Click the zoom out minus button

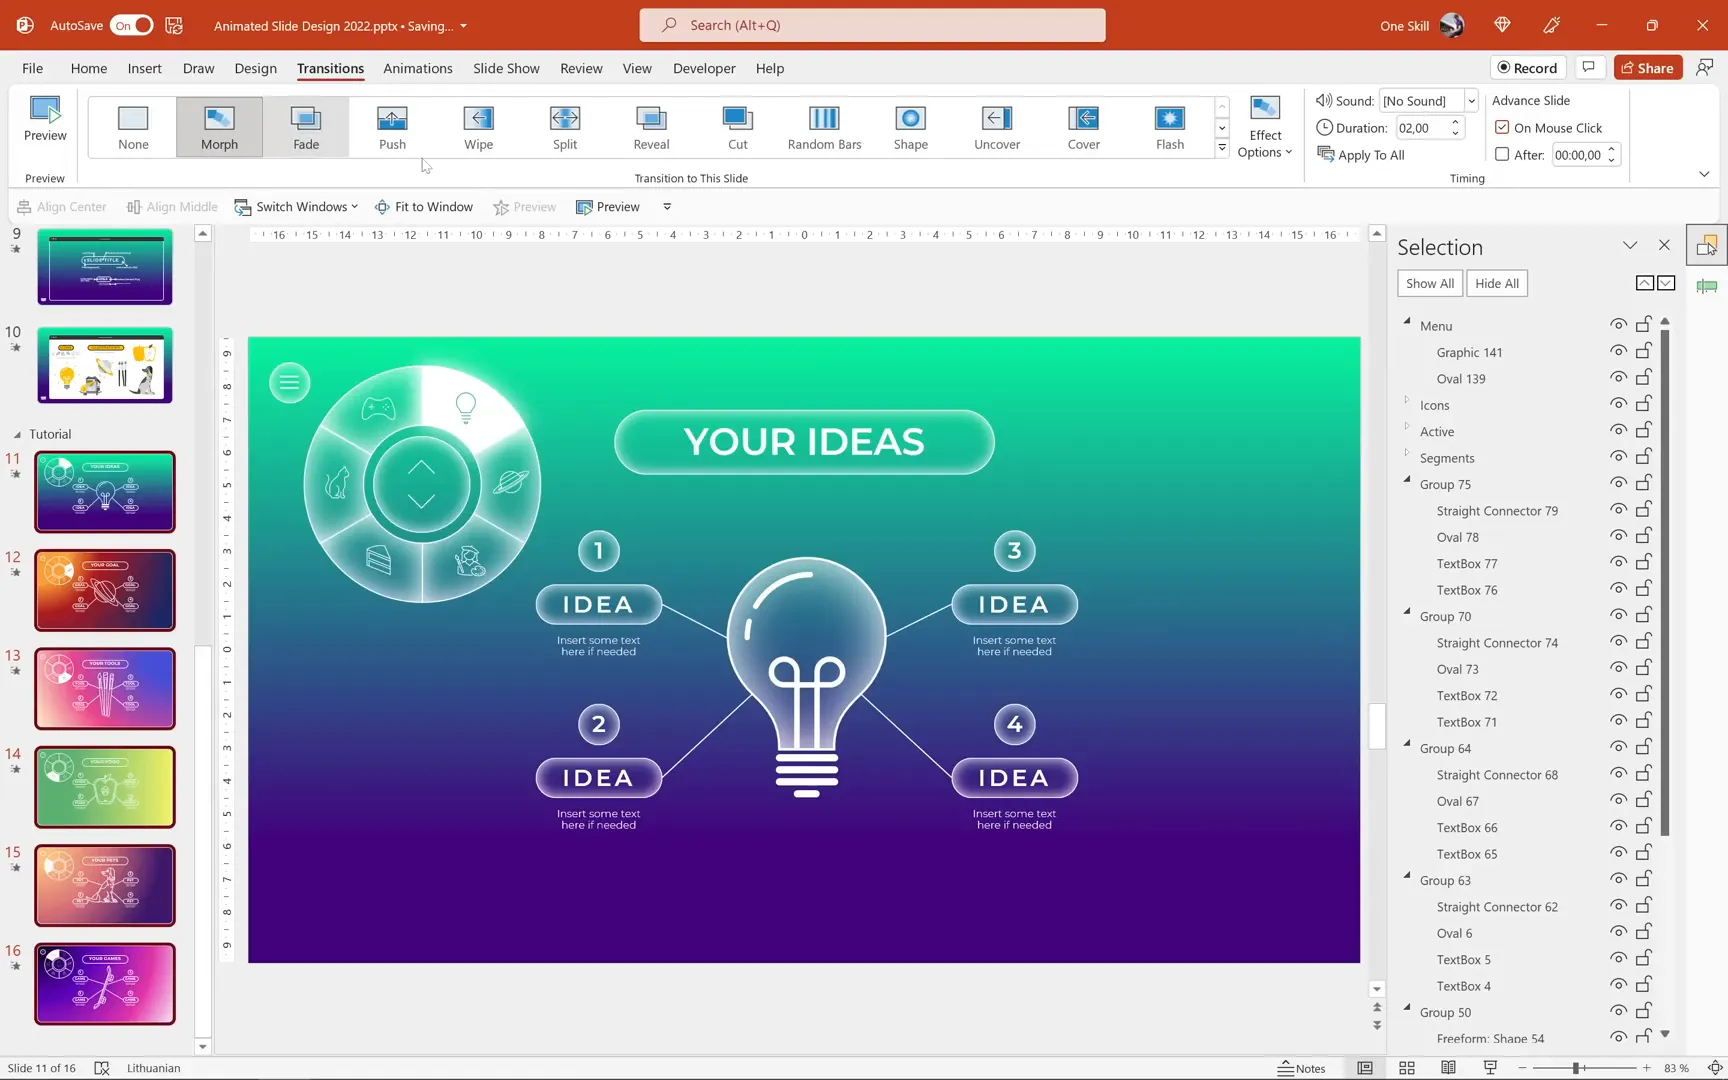[x=1522, y=1068]
